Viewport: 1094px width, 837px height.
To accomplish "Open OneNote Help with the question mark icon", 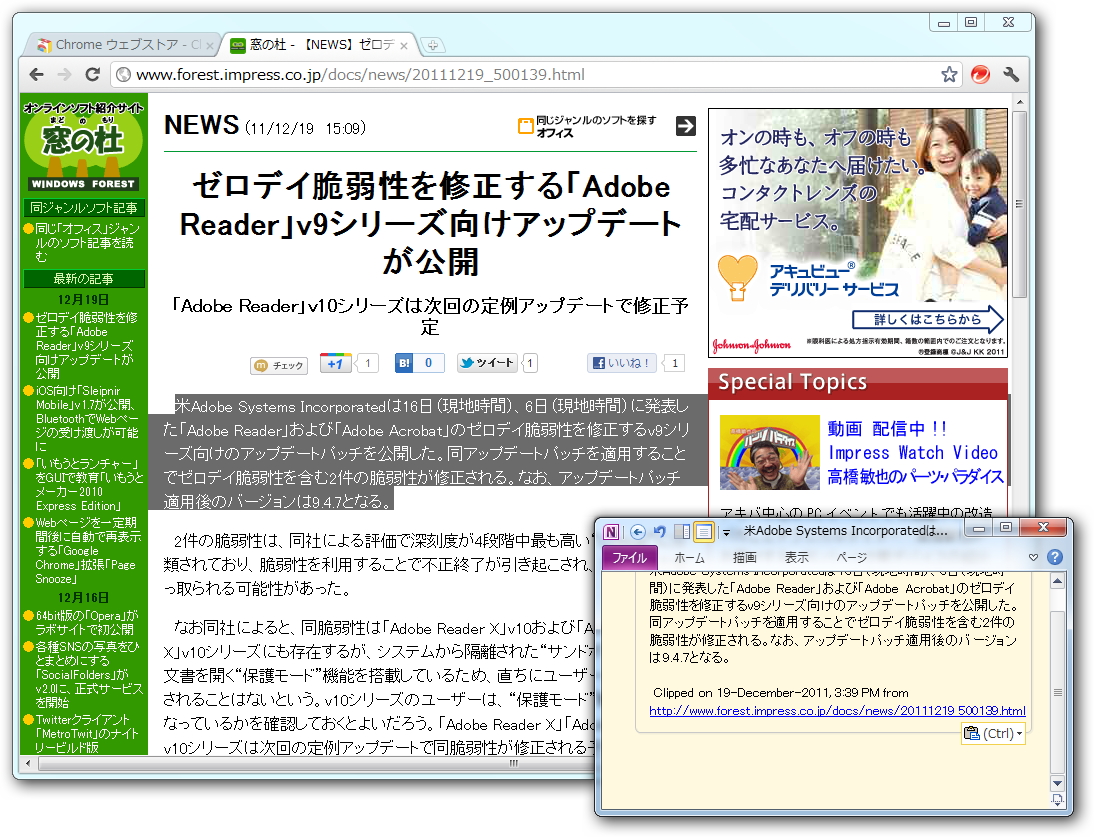I will tap(1056, 557).
